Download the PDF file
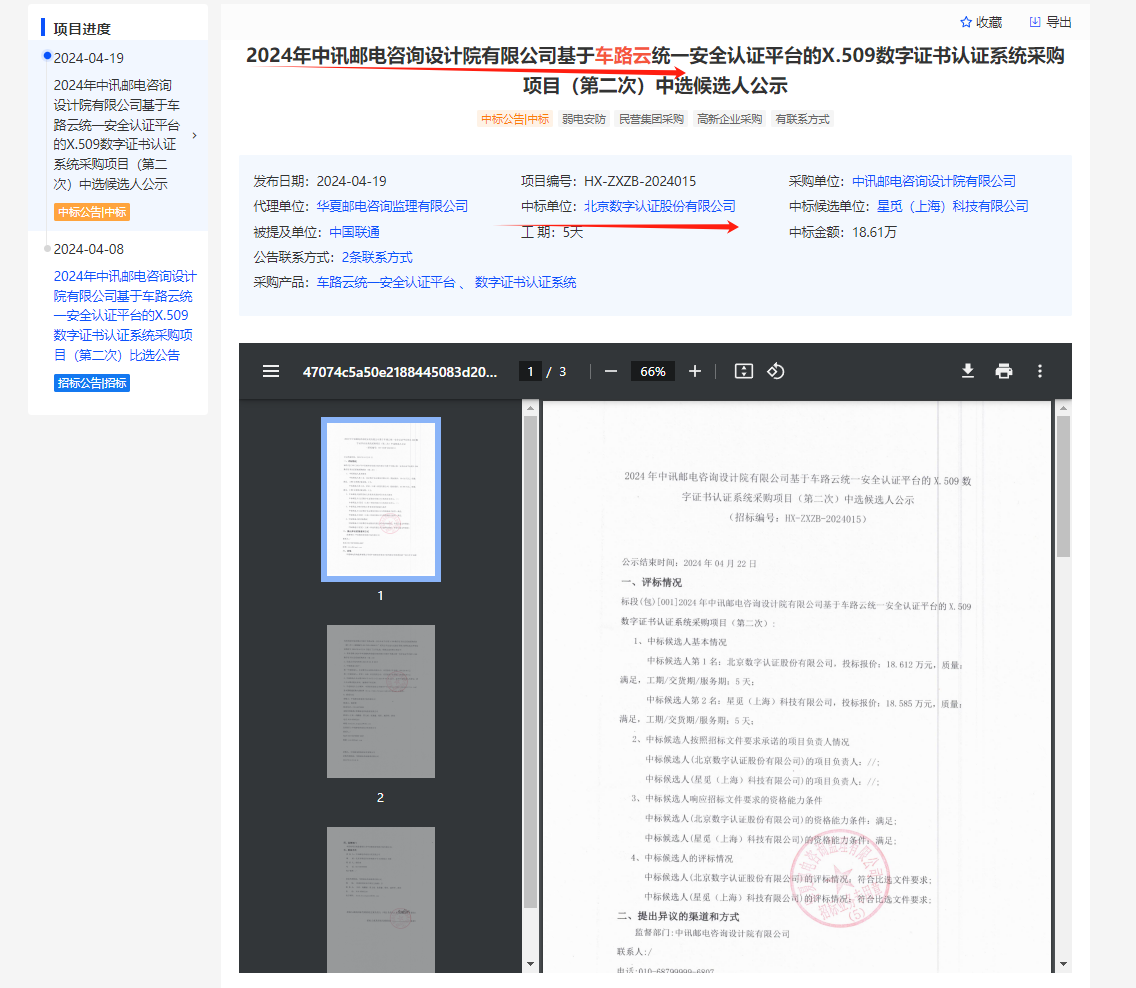This screenshot has height=988, width=1136. [x=968, y=372]
